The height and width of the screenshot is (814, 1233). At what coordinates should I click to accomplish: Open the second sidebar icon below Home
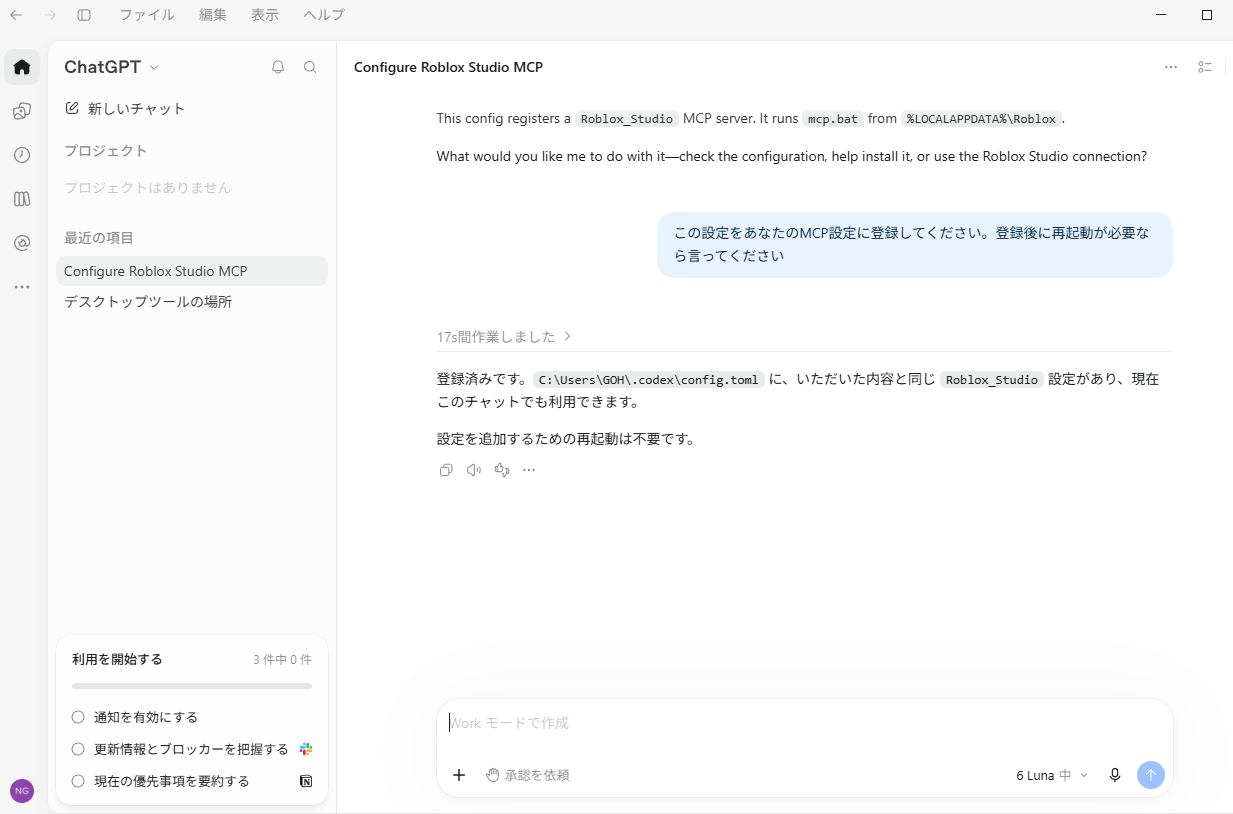tap(22, 111)
